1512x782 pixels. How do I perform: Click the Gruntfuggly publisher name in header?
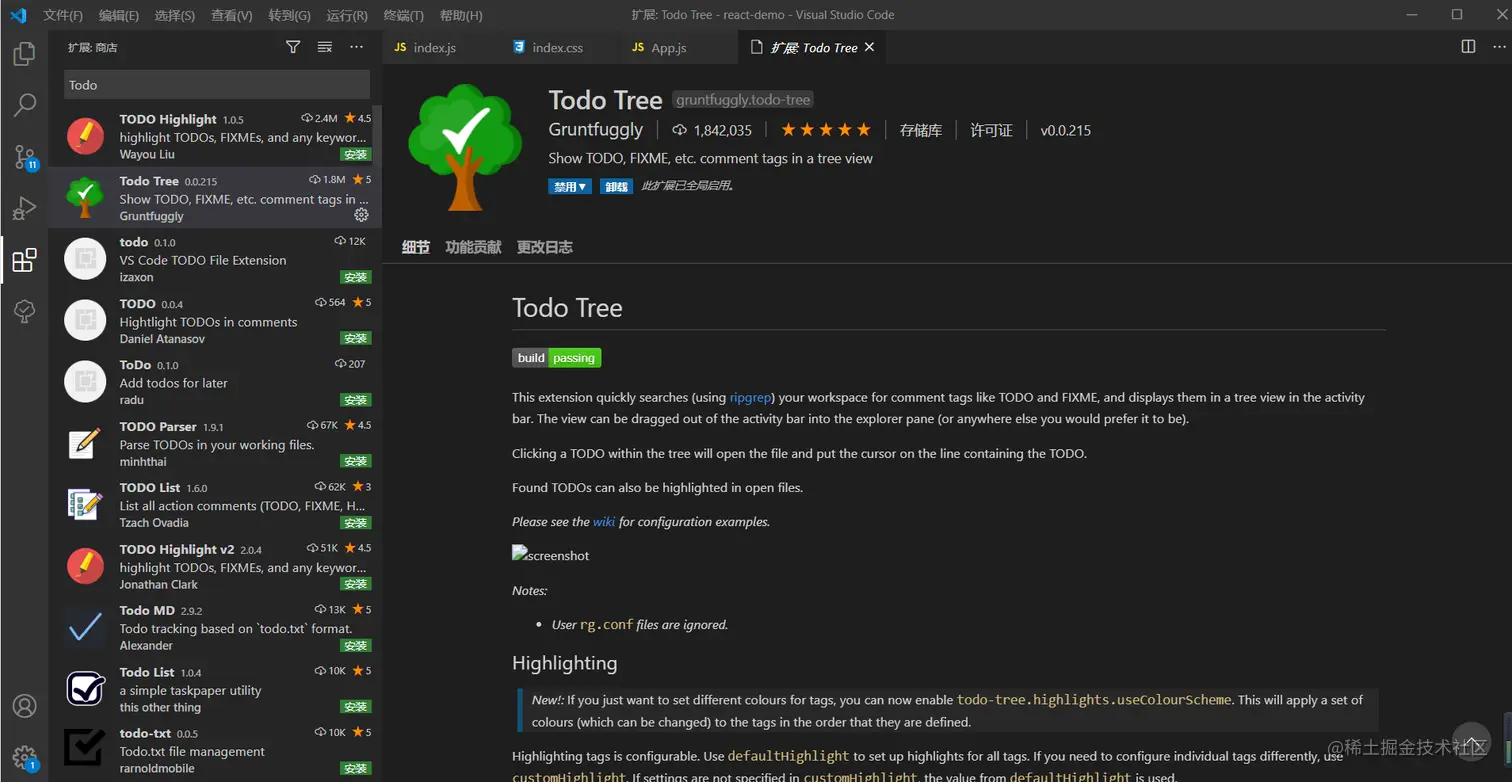595,130
